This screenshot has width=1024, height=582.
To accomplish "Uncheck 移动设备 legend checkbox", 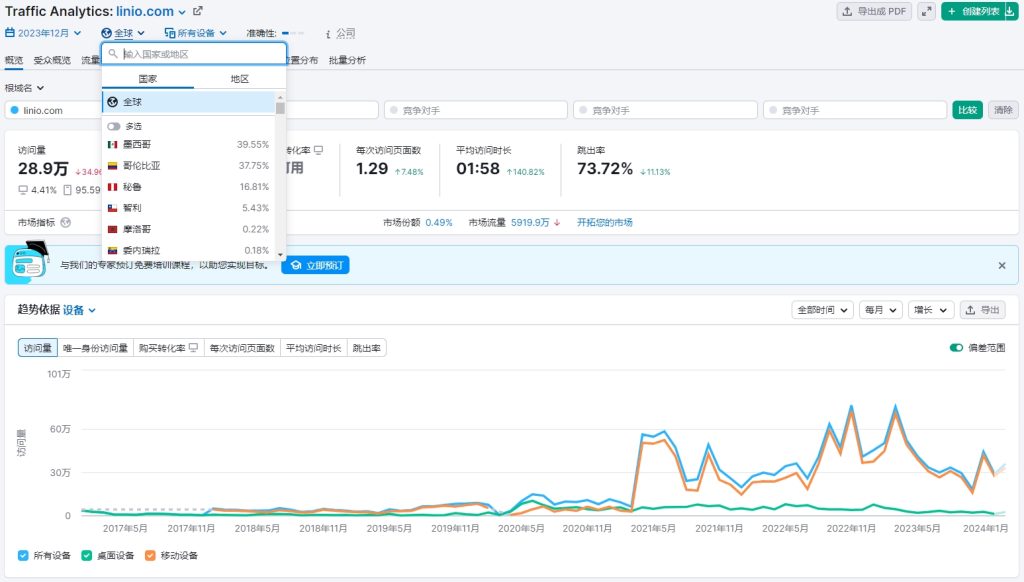I will [x=150, y=556].
